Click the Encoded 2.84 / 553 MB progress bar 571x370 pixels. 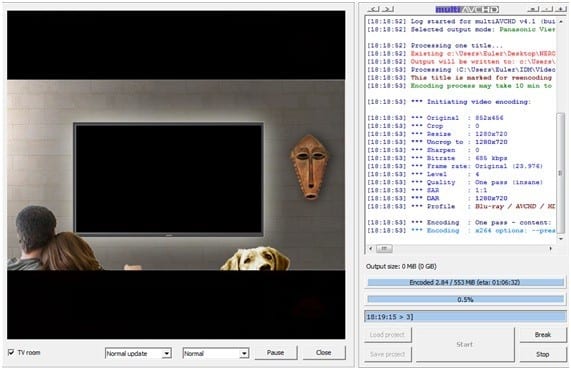pos(465,282)
